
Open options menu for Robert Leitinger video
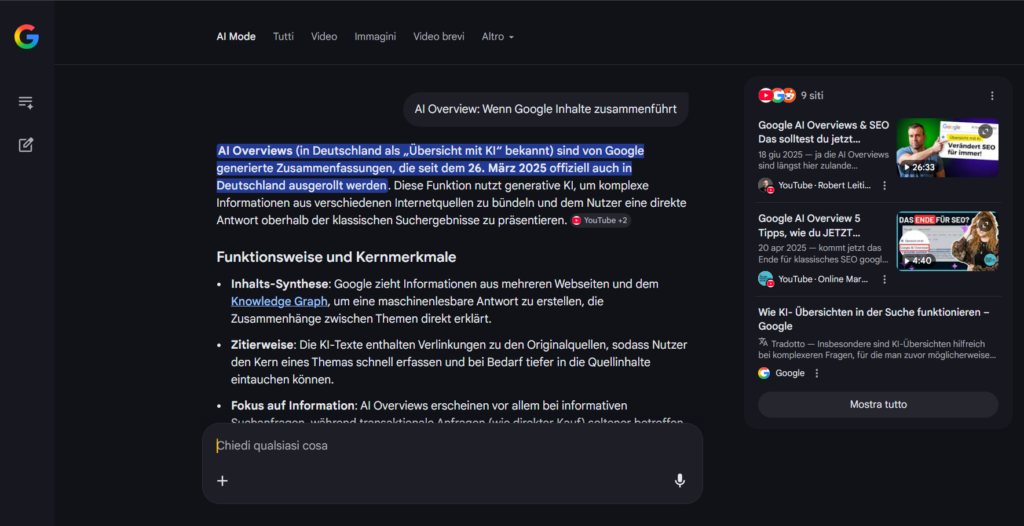click(x=885, y=186)
